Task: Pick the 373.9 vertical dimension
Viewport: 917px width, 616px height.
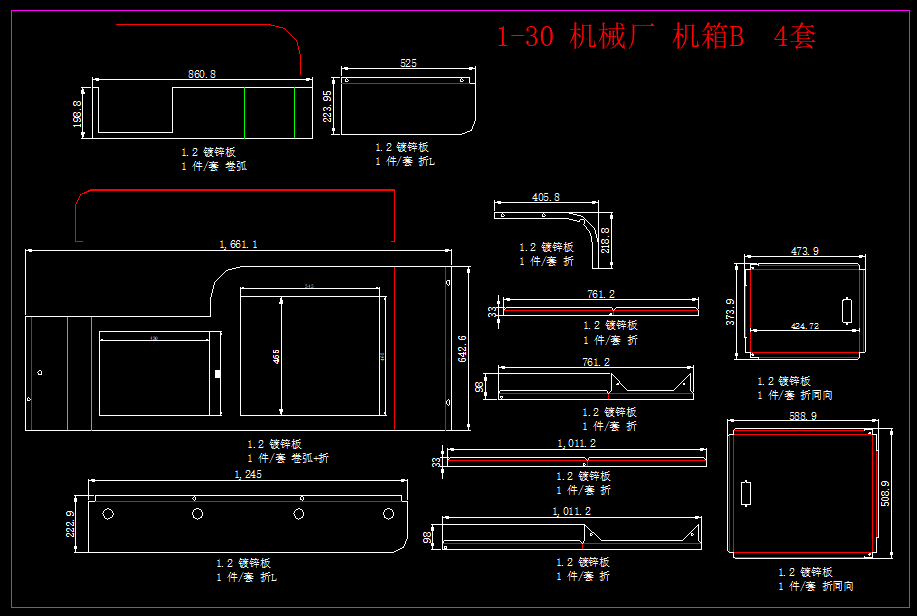Action: pos(730,311)
